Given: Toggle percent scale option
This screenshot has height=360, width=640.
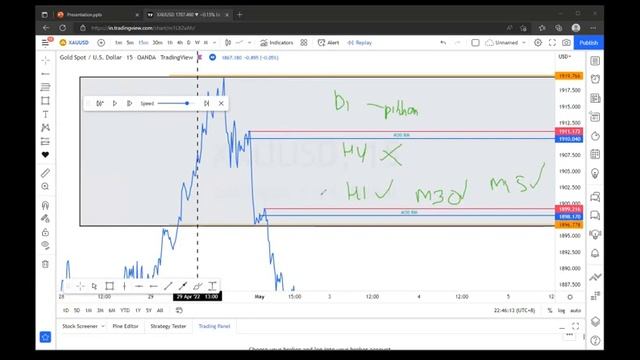Looking at the screenshot, I should click(550, 311).
